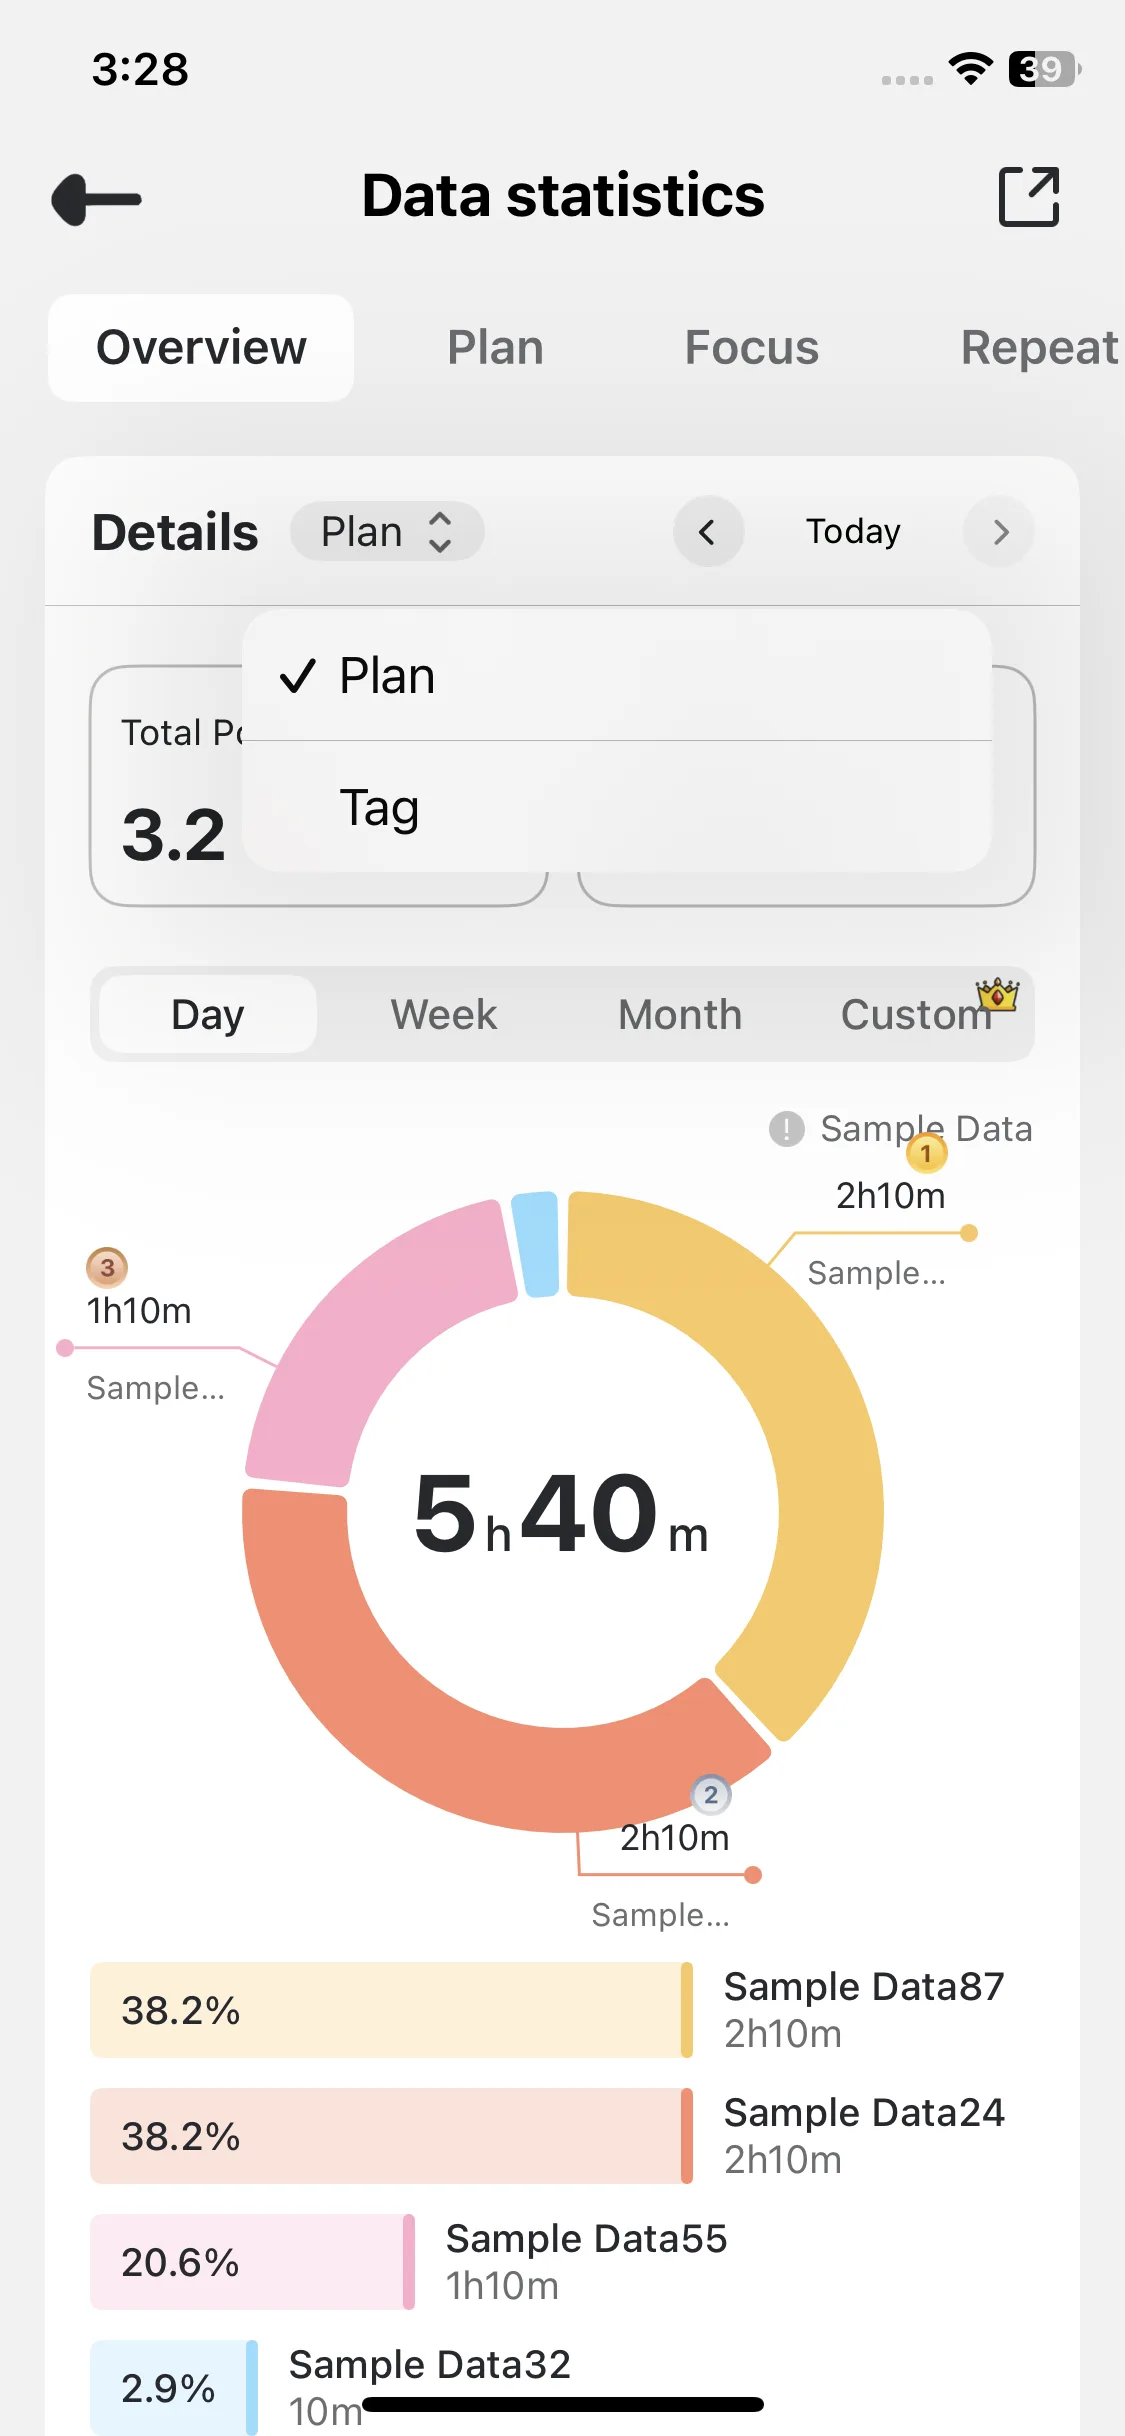Open the Plan details dropdown
Viewport: 1125px width, 2436px height.
point(386,532)
